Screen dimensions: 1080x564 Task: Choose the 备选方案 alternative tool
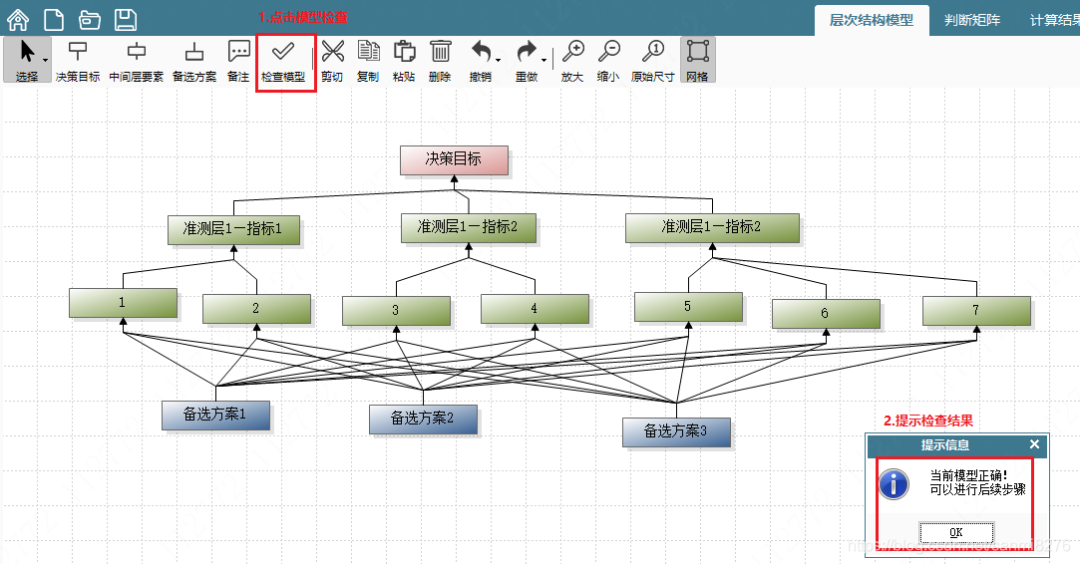pyautogui.click(x=194, y=61)
